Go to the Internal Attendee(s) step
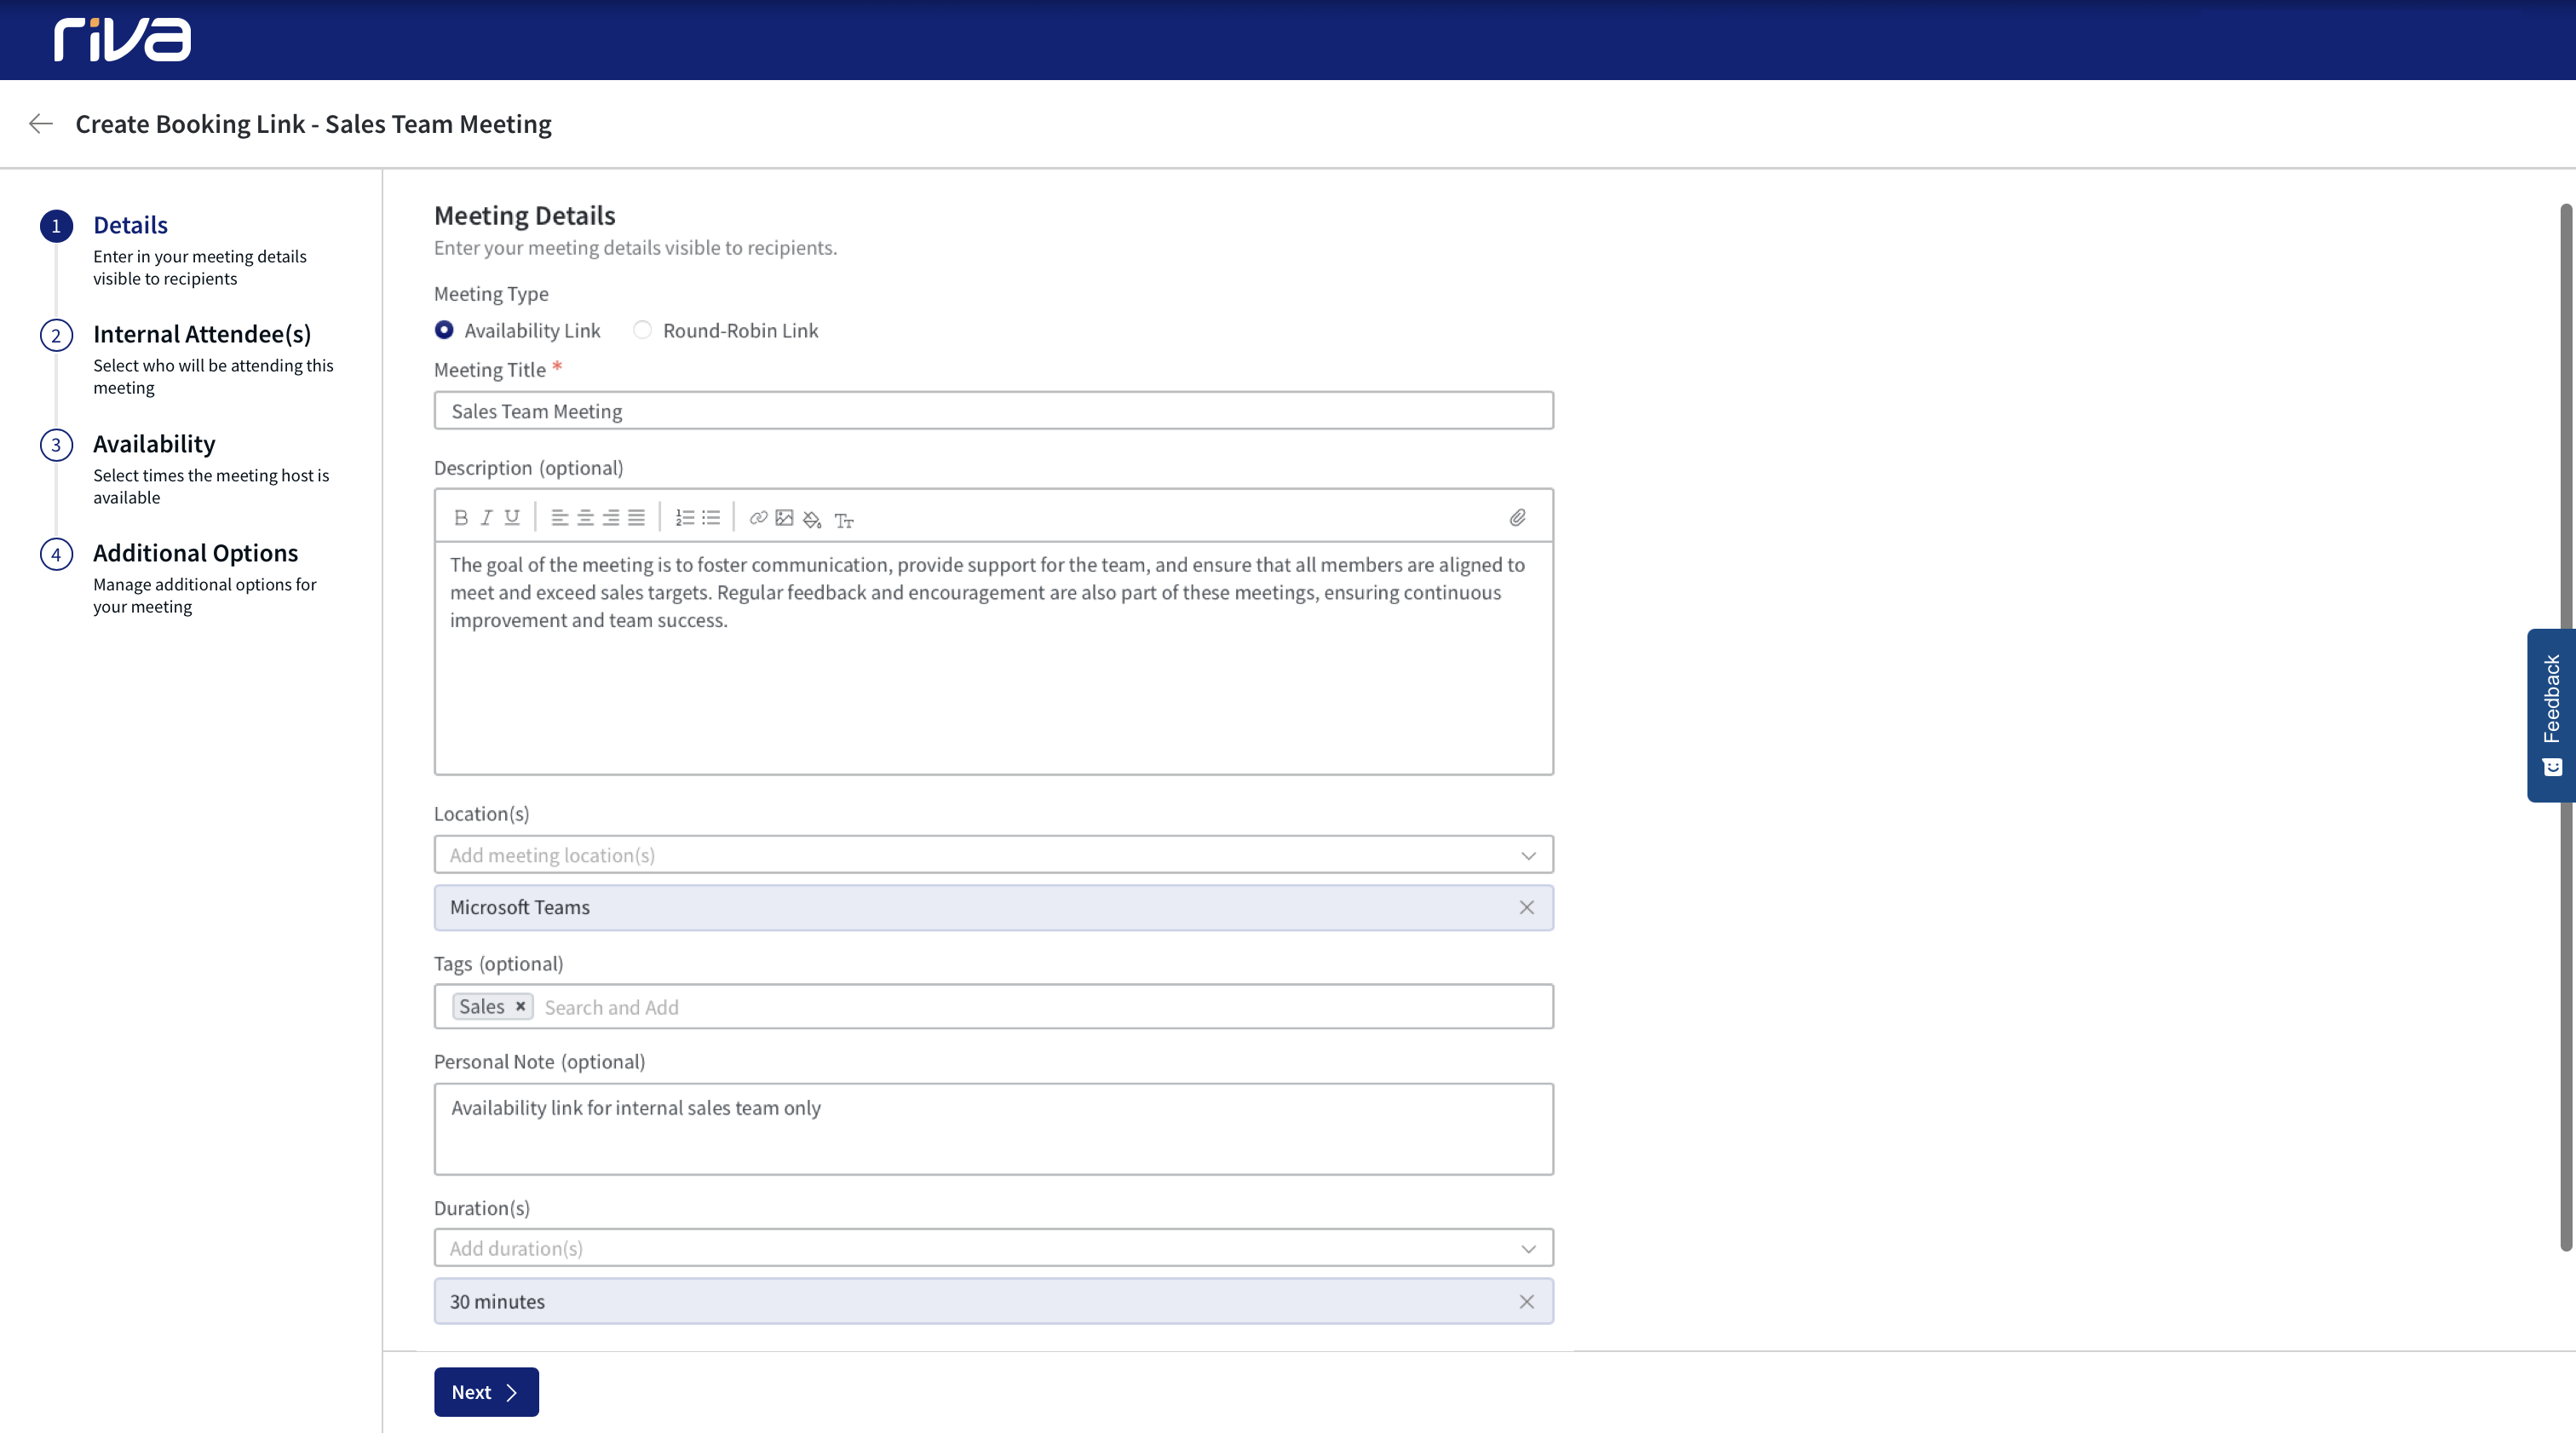This screenshot has height=1433, width=2576. (202, 334)
